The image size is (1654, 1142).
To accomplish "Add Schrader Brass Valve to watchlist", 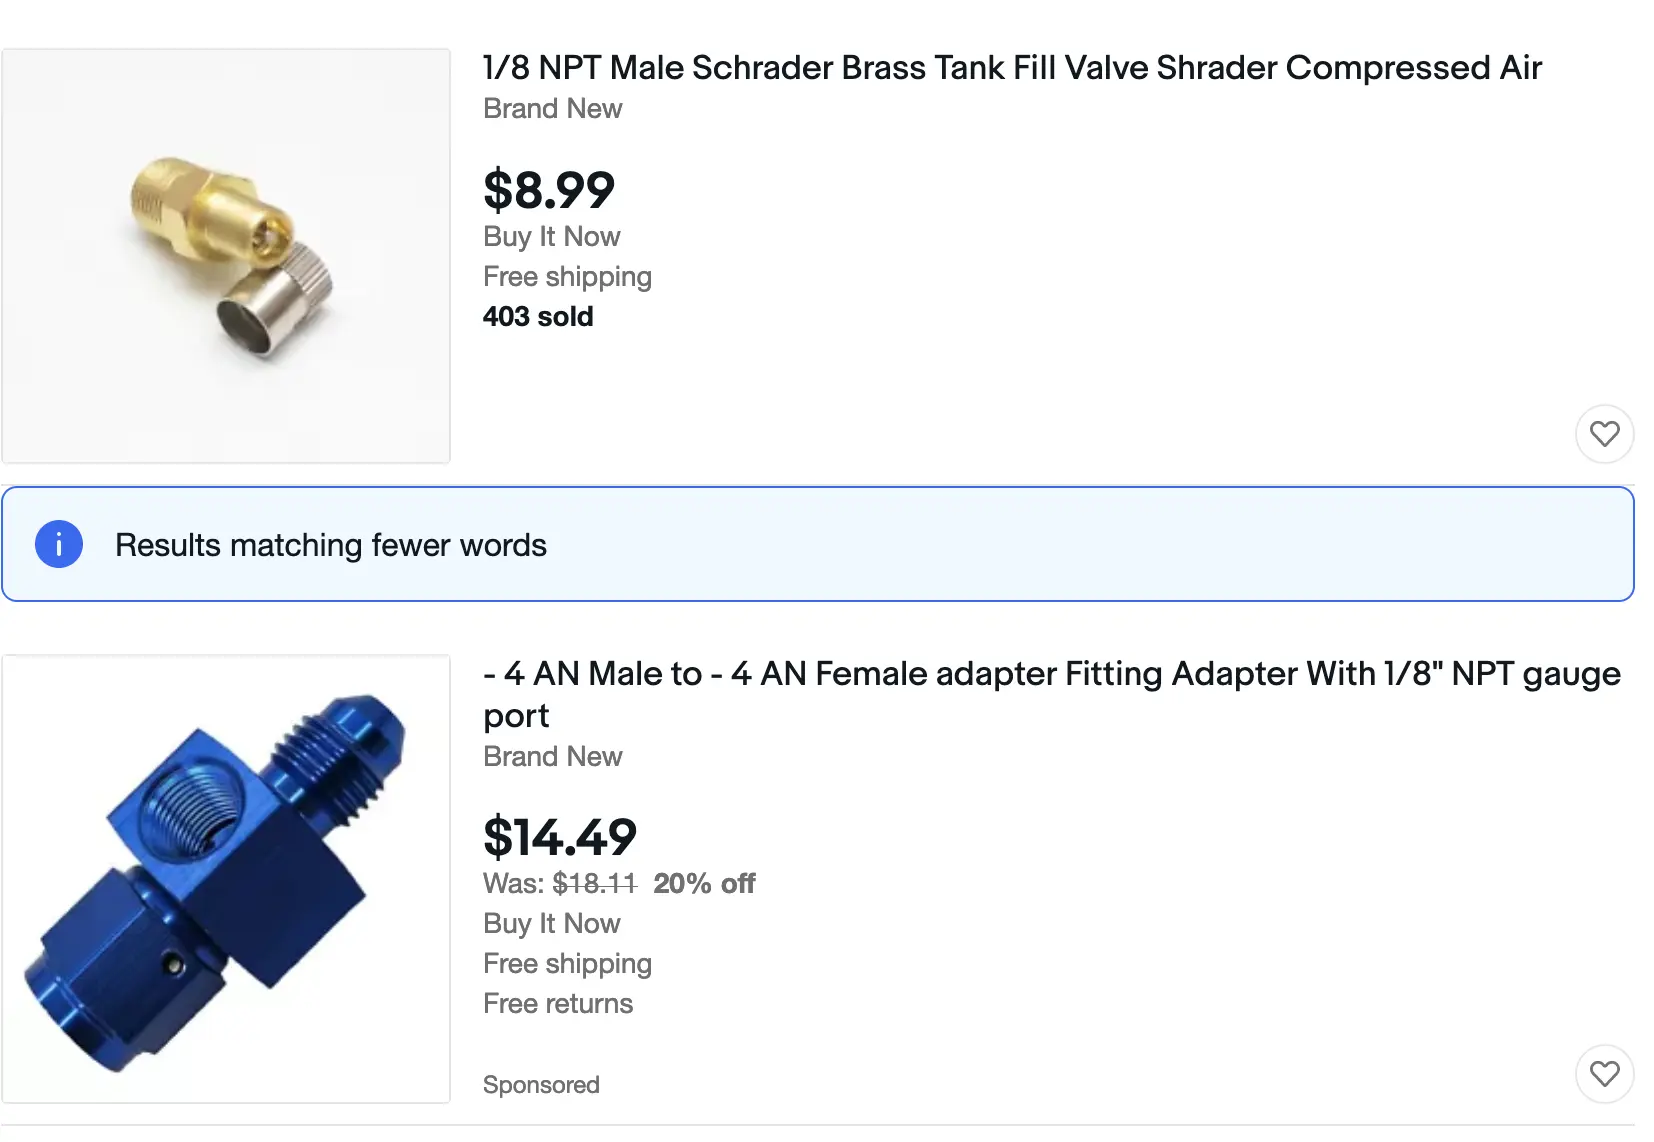I will coord(1604,434).
